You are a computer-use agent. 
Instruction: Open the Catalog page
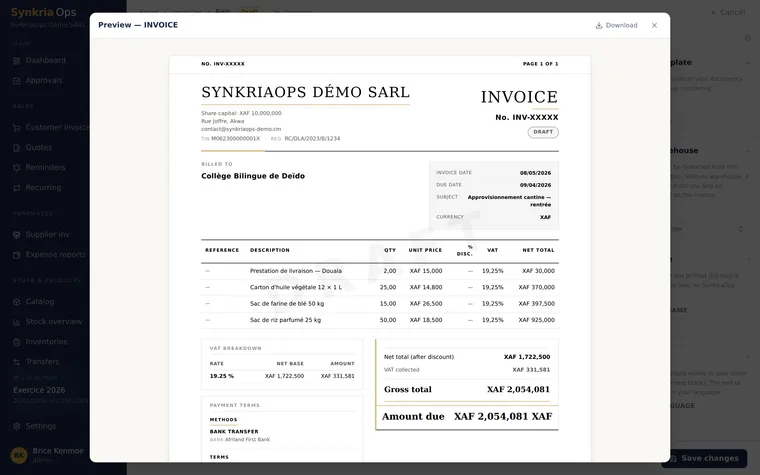tap(40, 301)
